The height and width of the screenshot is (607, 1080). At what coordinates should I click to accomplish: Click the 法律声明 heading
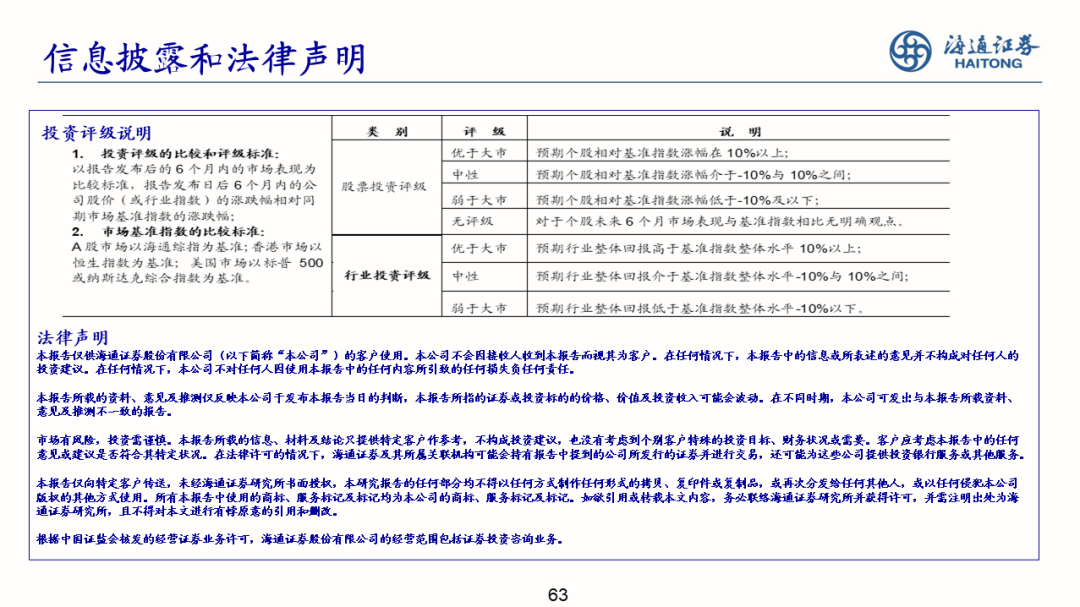(x=72, y=338)
